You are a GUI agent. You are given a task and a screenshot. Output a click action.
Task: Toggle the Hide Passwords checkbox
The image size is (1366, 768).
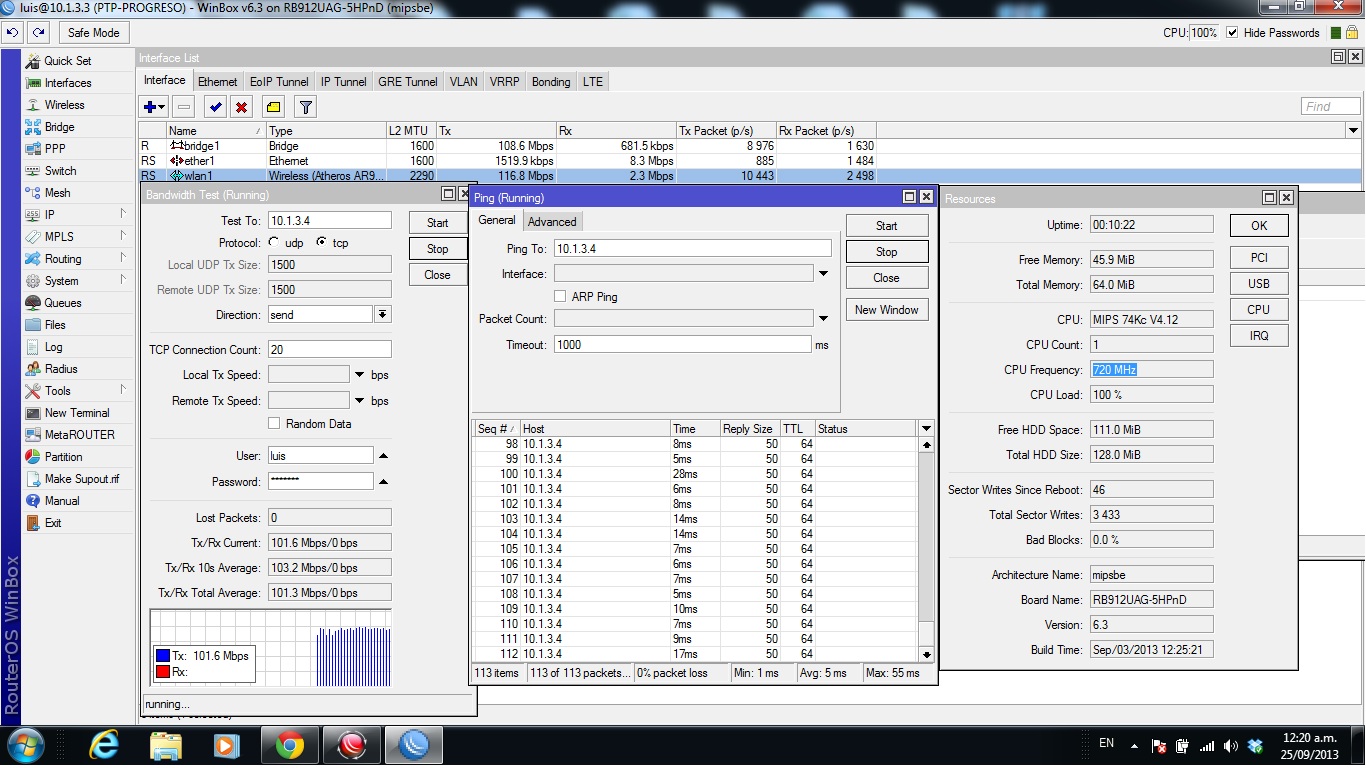click(1232, 33)
